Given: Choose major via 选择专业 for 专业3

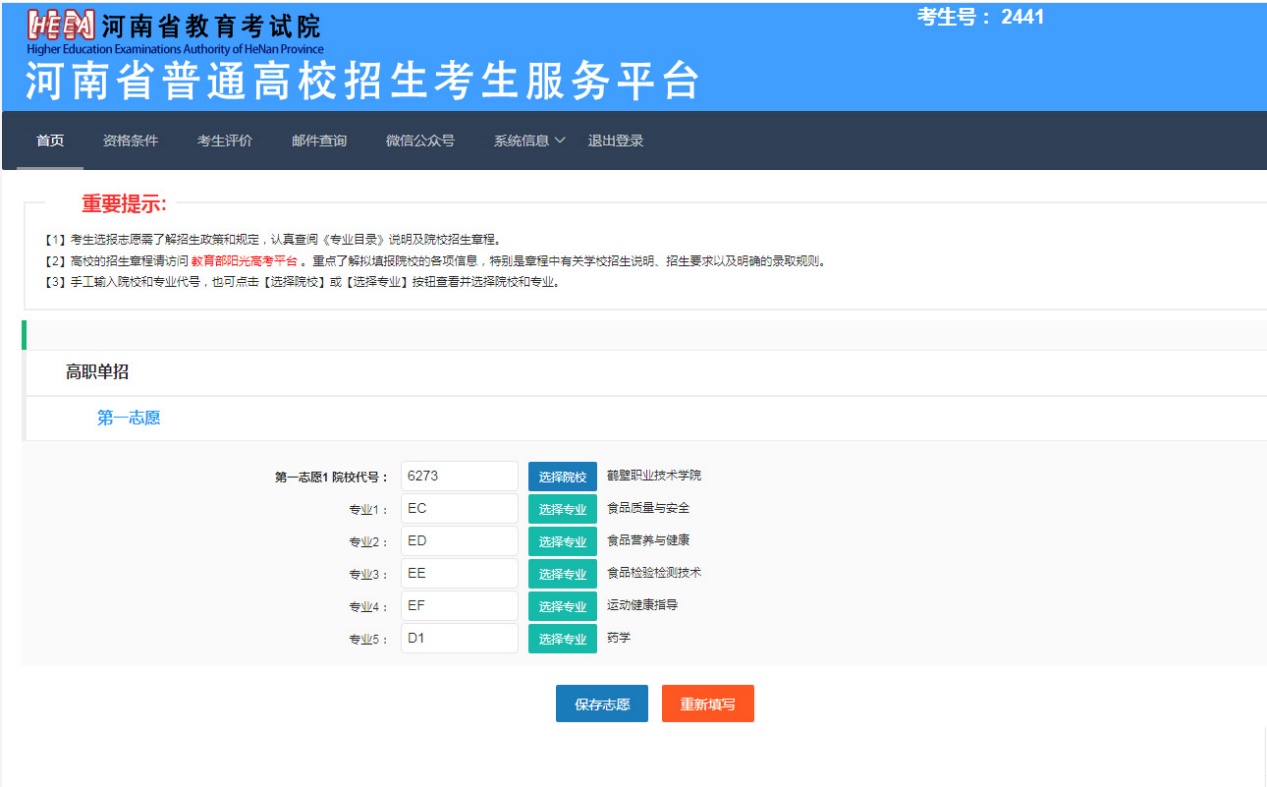Looking at the screenshot, I should (562, 574).
